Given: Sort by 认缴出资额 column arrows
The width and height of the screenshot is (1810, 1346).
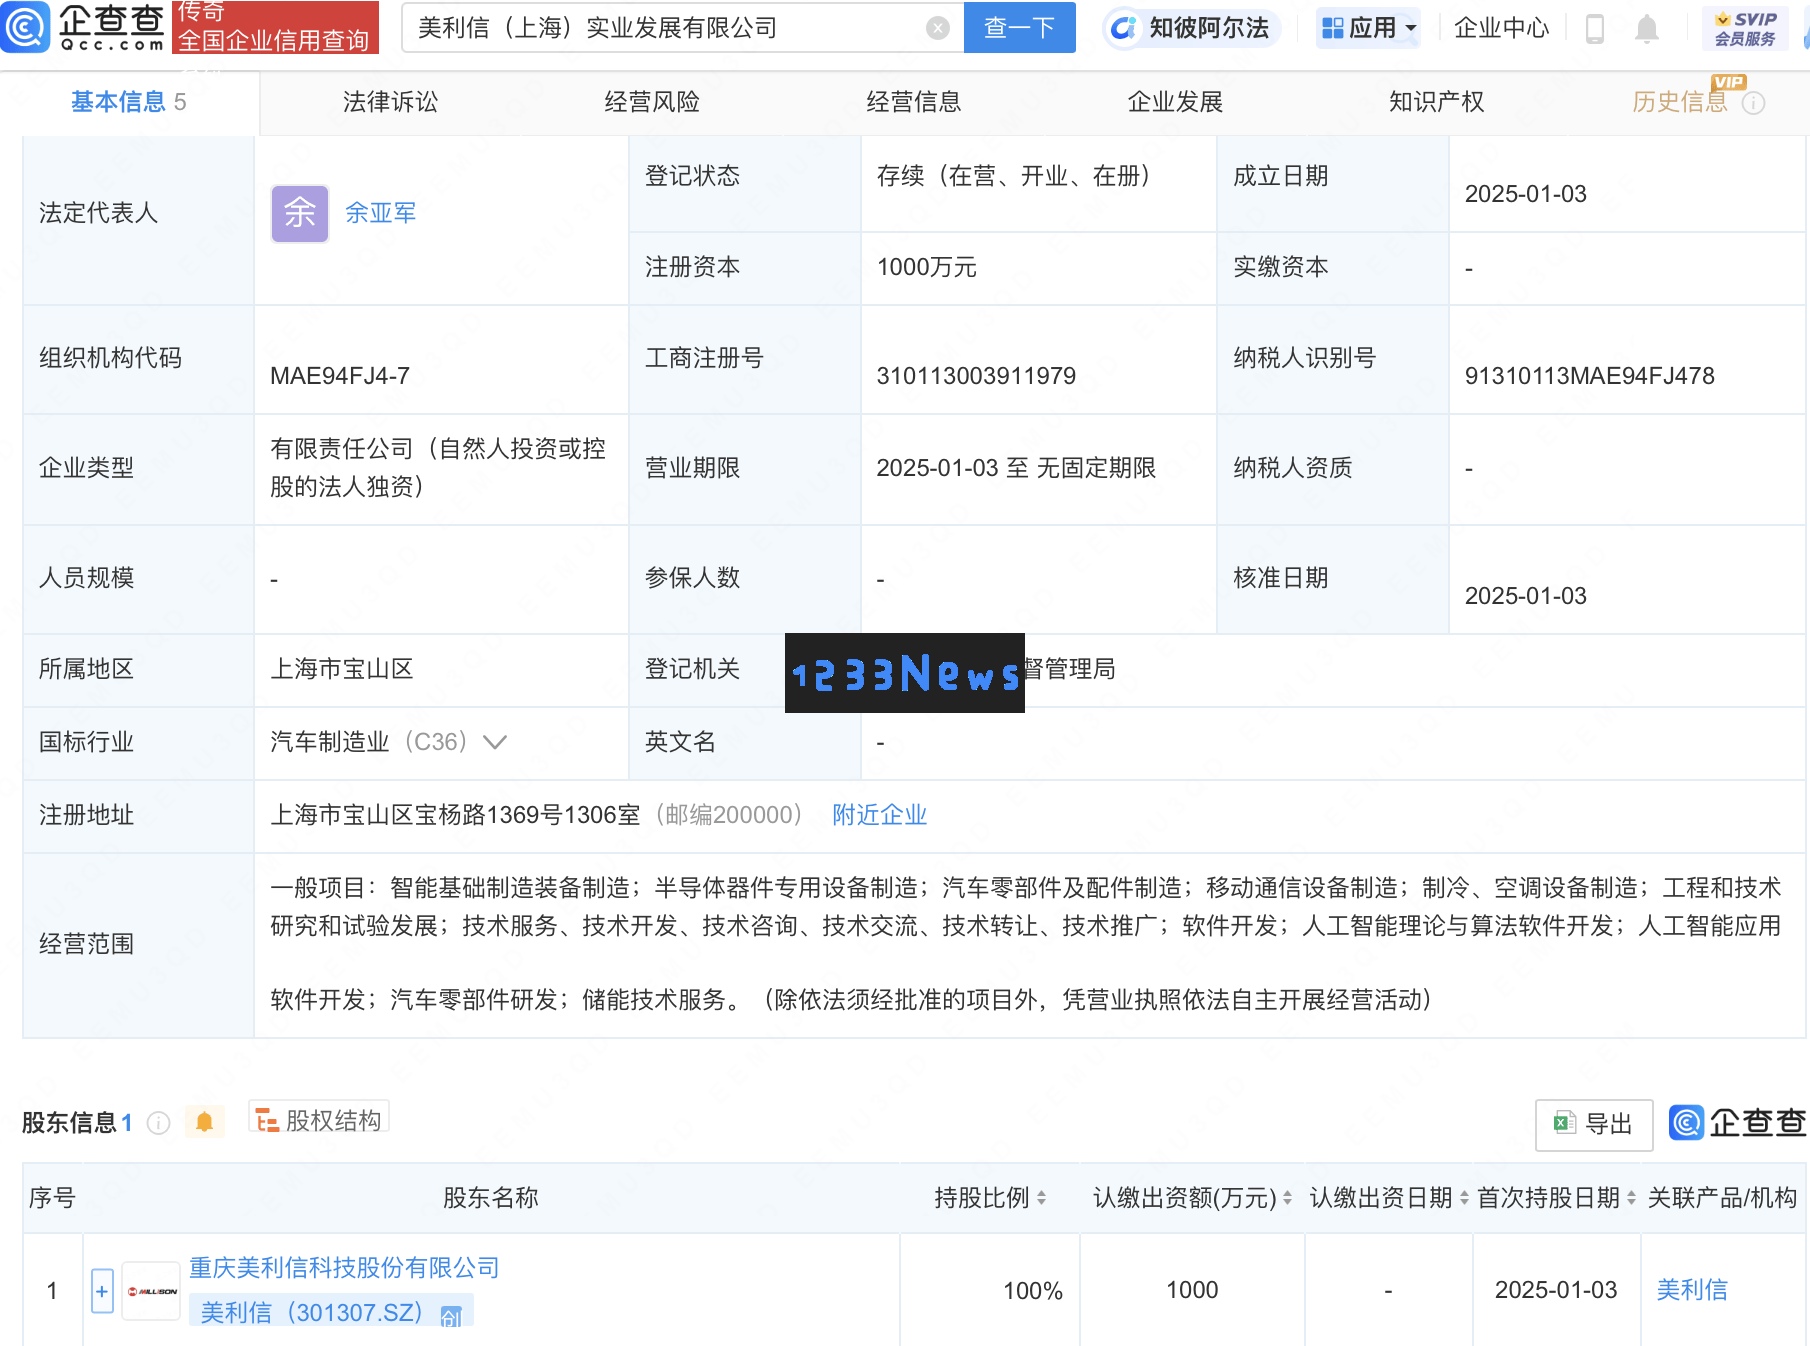Looking at the screenshot, I should tap(1287, 1198).
